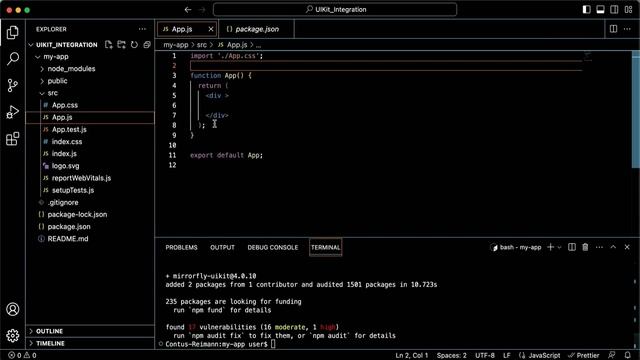This screenshot has width=640, height=360.
Task: Open the DEBUG CONSOLE panel tab
Action: [273, 247]
